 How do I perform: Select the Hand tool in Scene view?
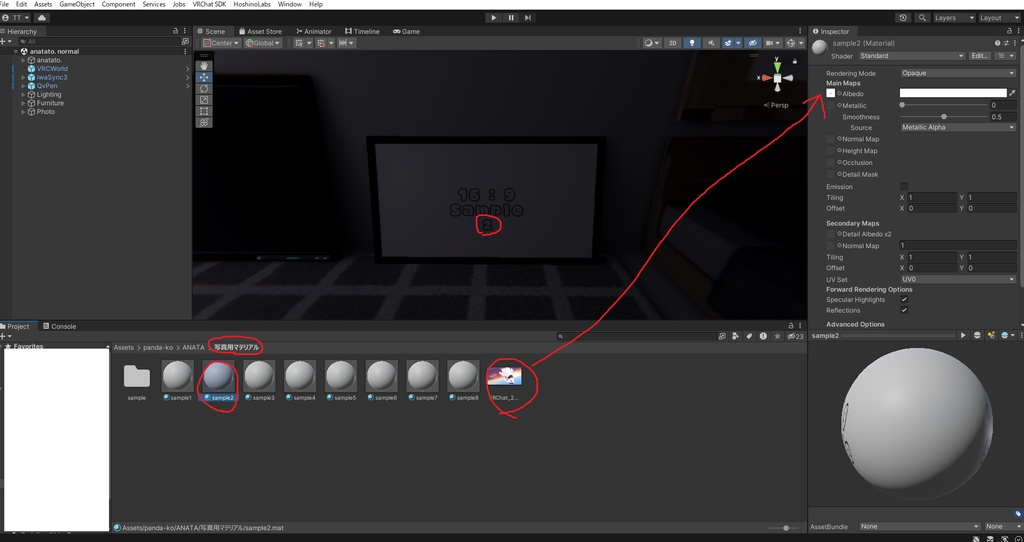click(204, 66)
